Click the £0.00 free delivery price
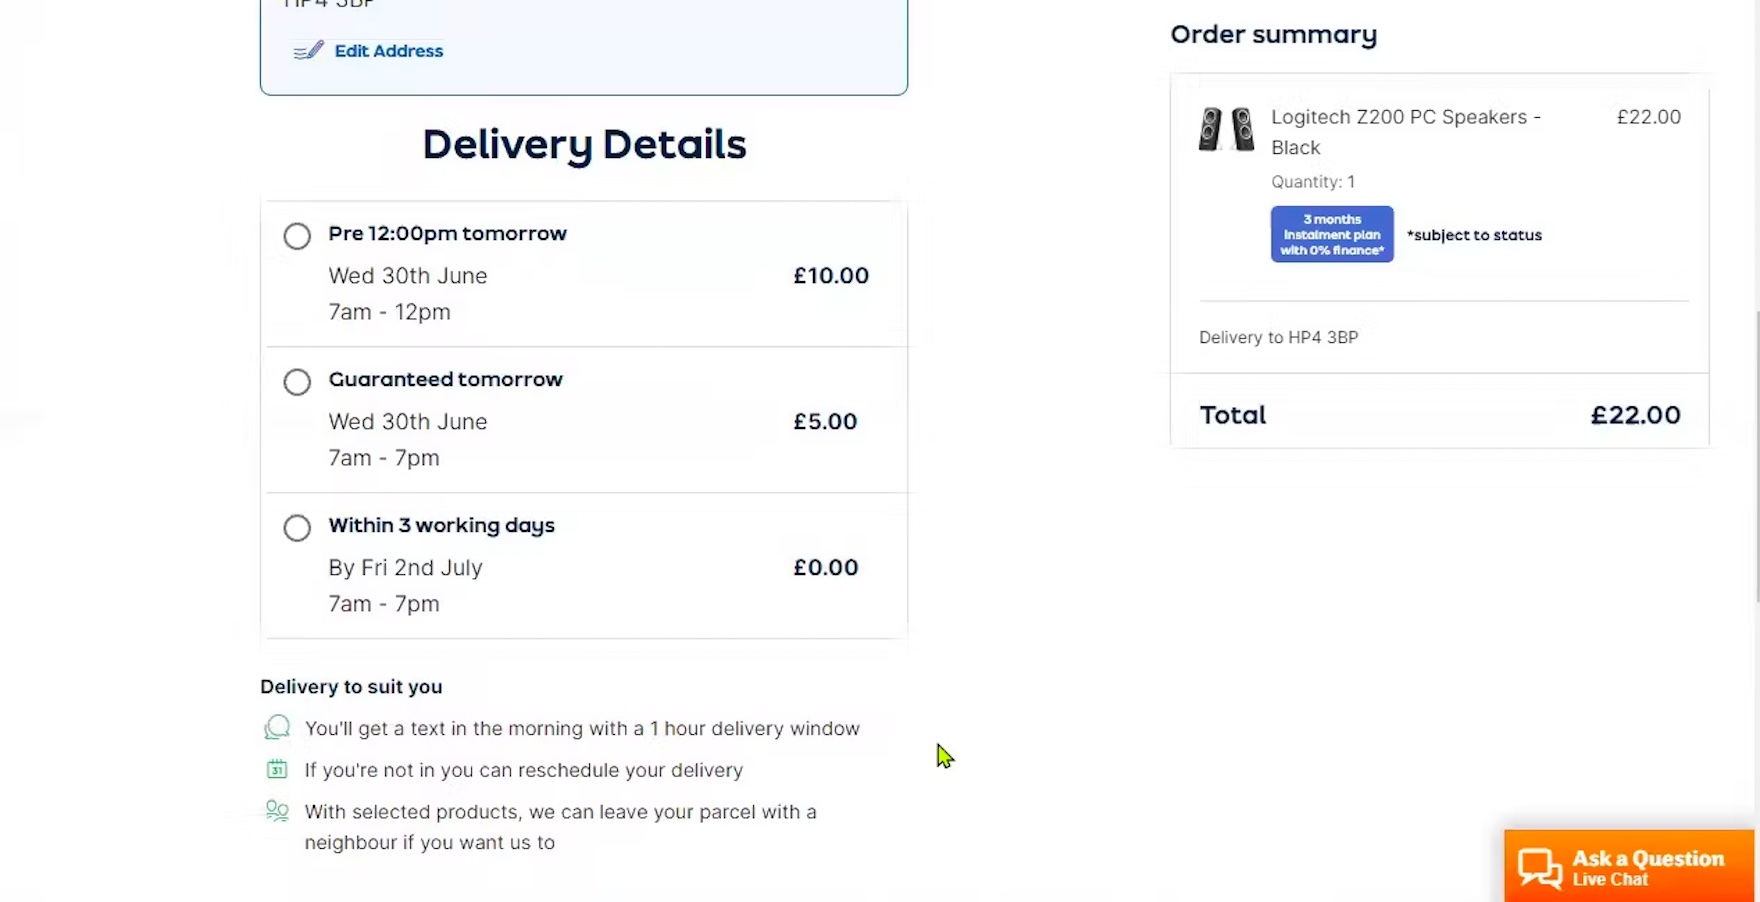 pyautogui.click(x=826, y=568)
